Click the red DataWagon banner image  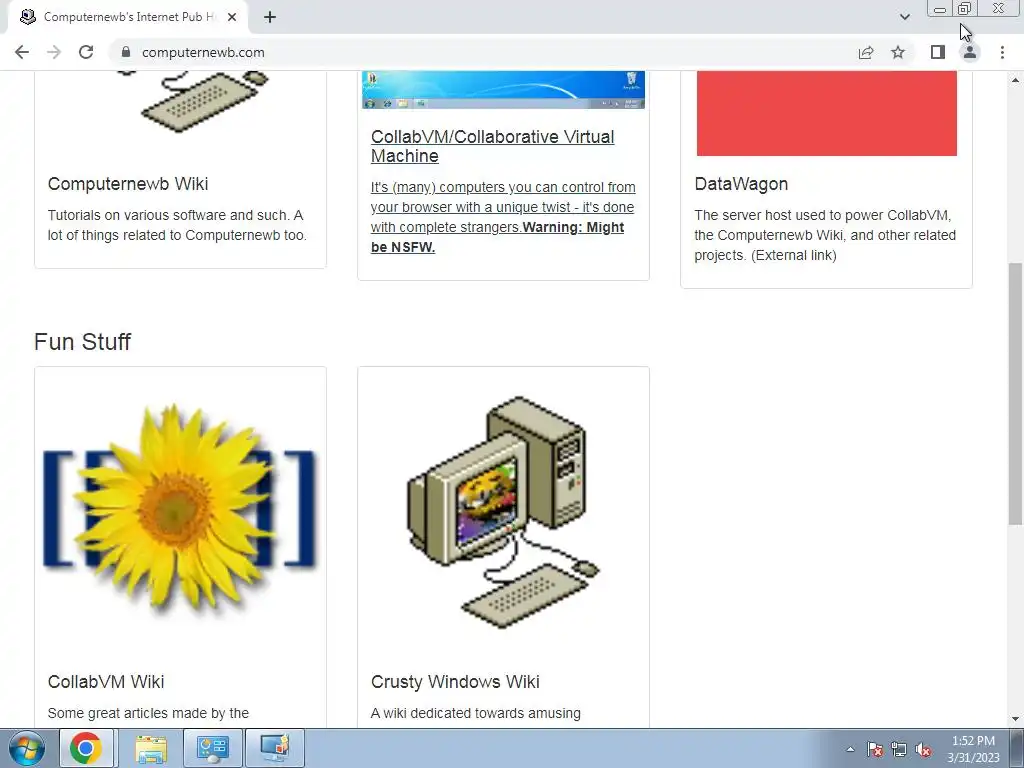[827, 113]
